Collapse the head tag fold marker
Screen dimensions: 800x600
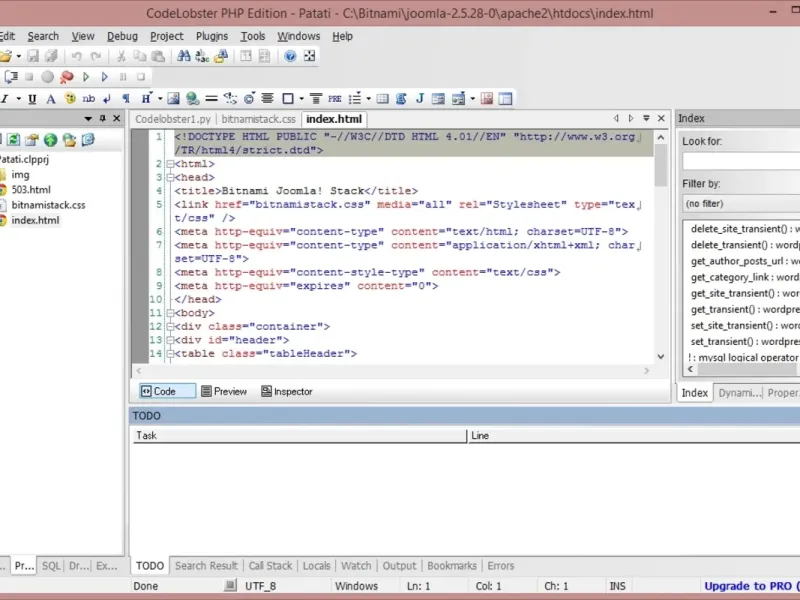[x=168, y=177]
